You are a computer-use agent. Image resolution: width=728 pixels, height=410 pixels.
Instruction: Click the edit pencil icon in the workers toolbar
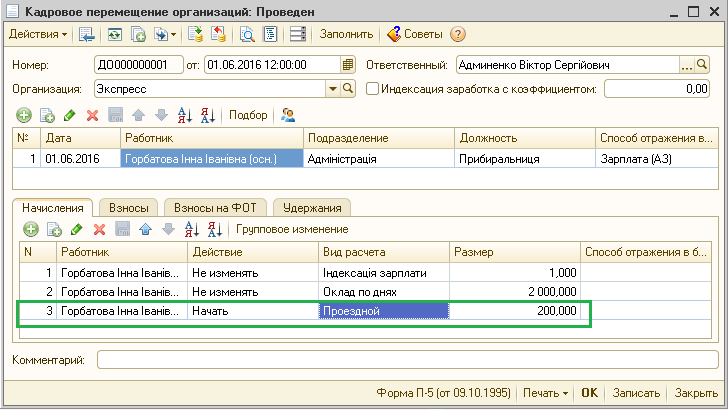[x=70, y=115]
